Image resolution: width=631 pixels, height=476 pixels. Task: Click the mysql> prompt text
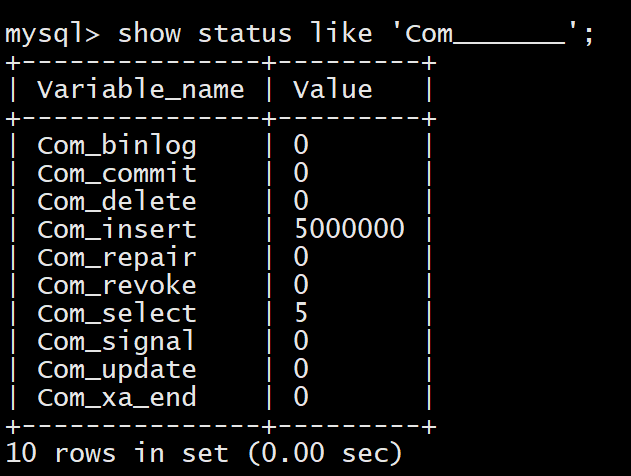click(52, 33)
